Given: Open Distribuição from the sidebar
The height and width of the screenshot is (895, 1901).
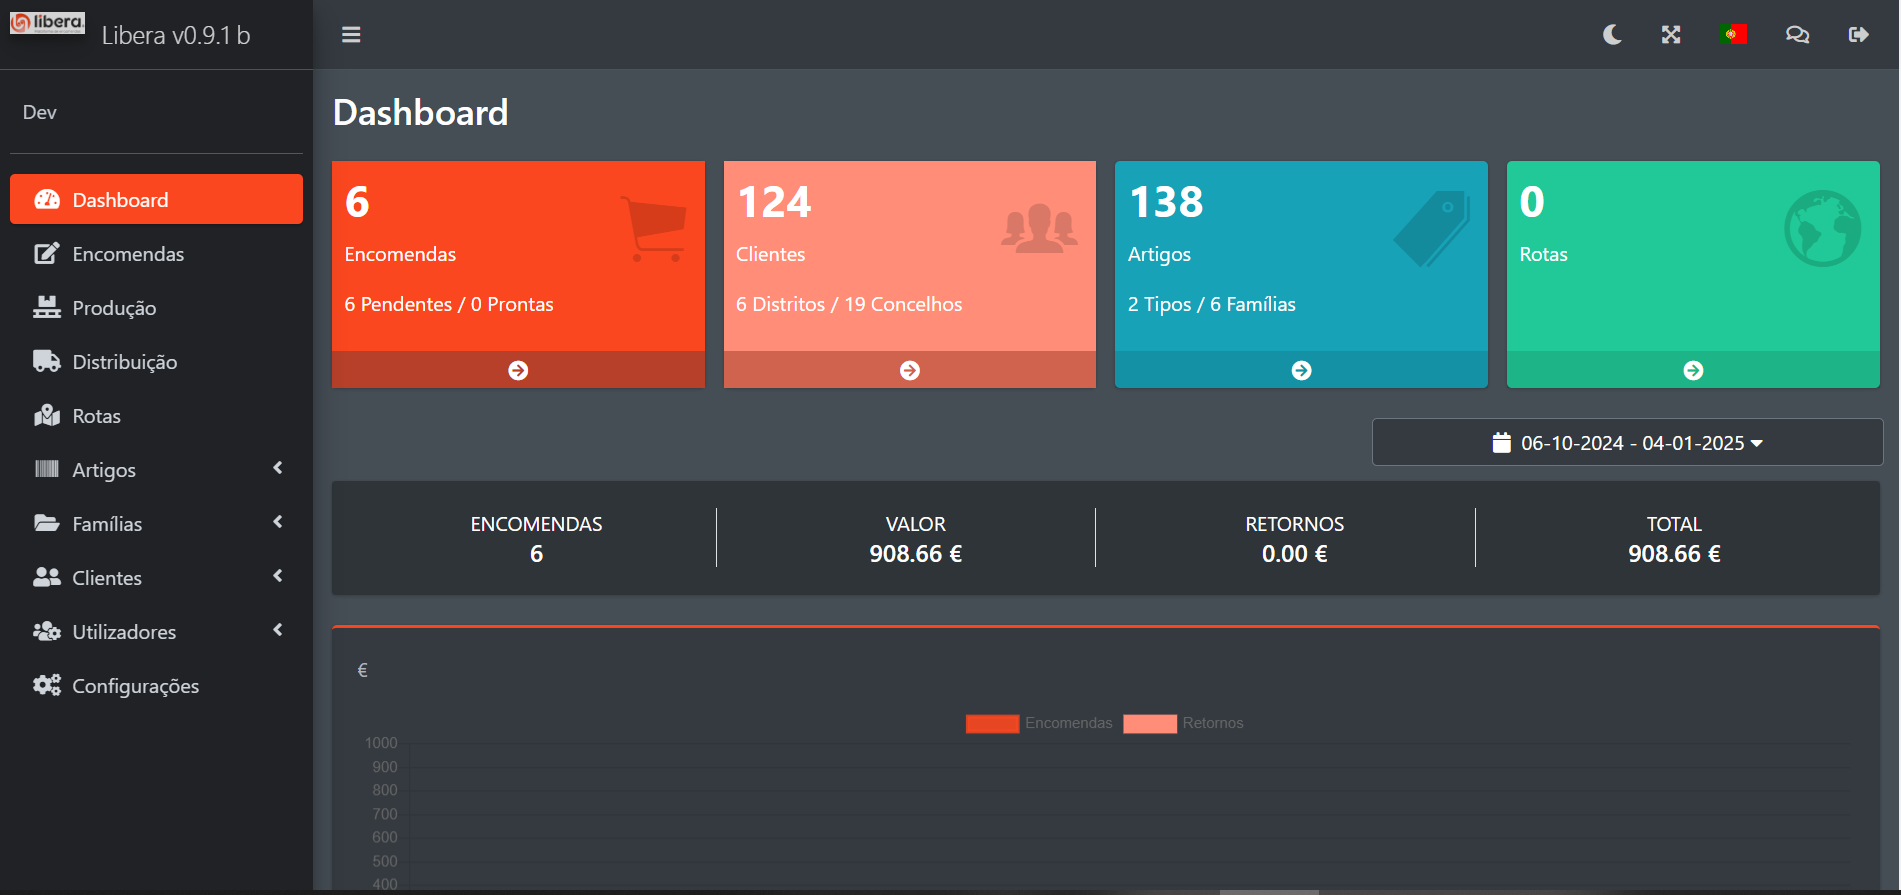Looking at the screenshot, I should pos(124,362).
